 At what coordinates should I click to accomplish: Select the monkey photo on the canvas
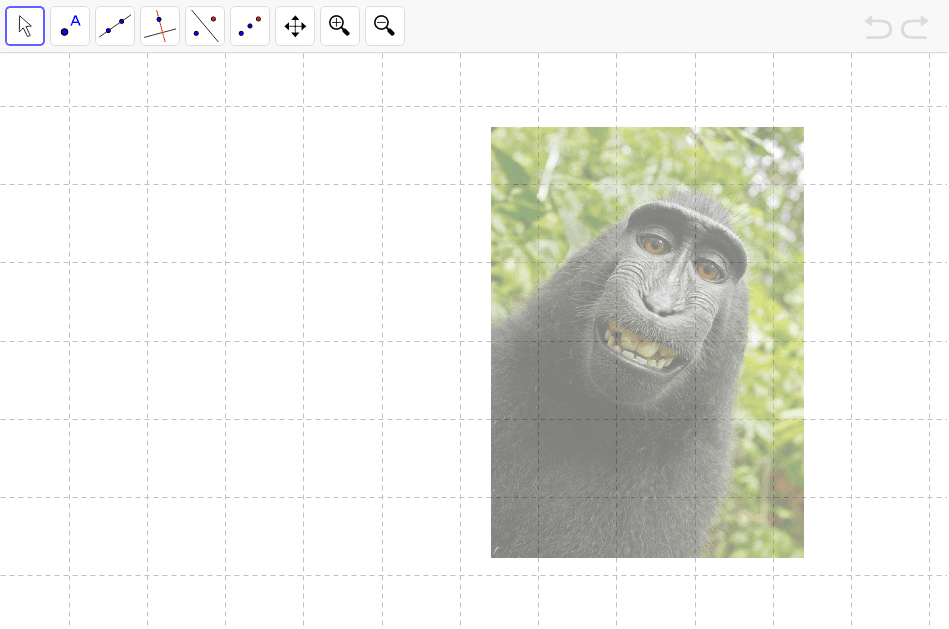[647, 342]
